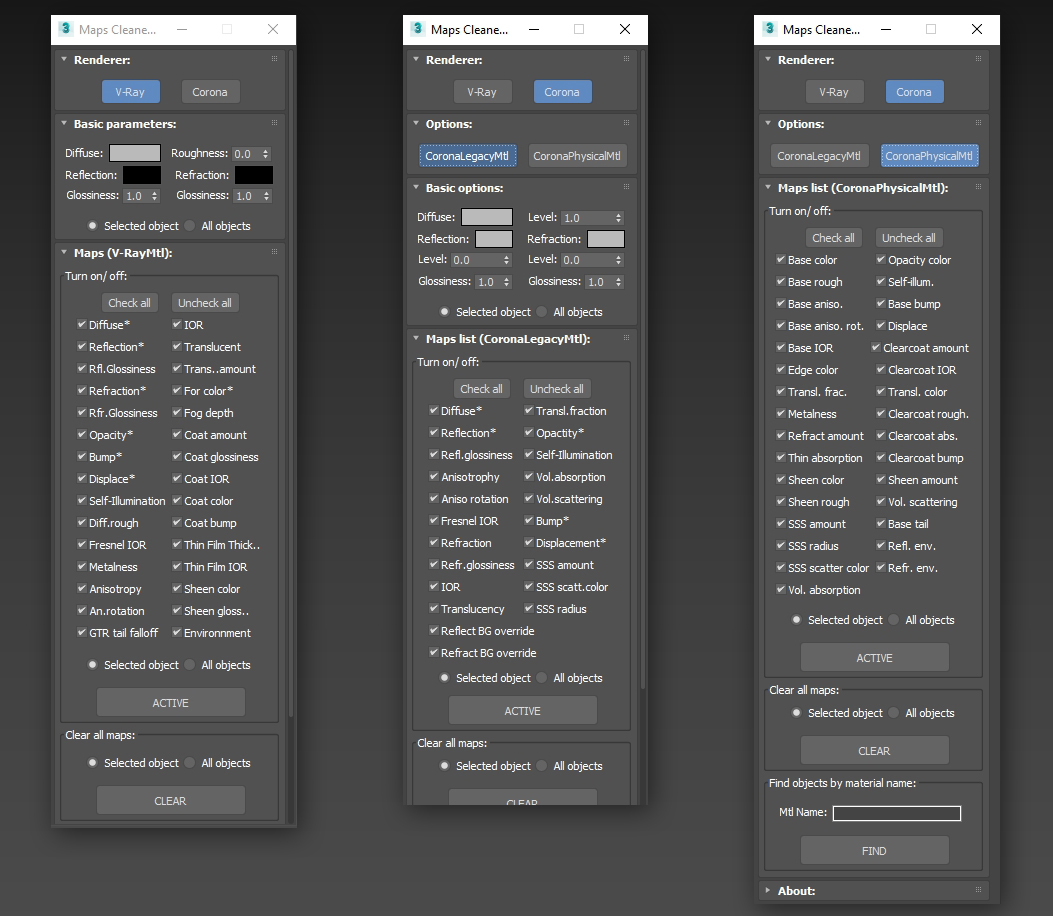Collapse the Renderer rollout in the left window
Image resolution: width=1053 pixels, height=916 pixels.
pos(63,59)
